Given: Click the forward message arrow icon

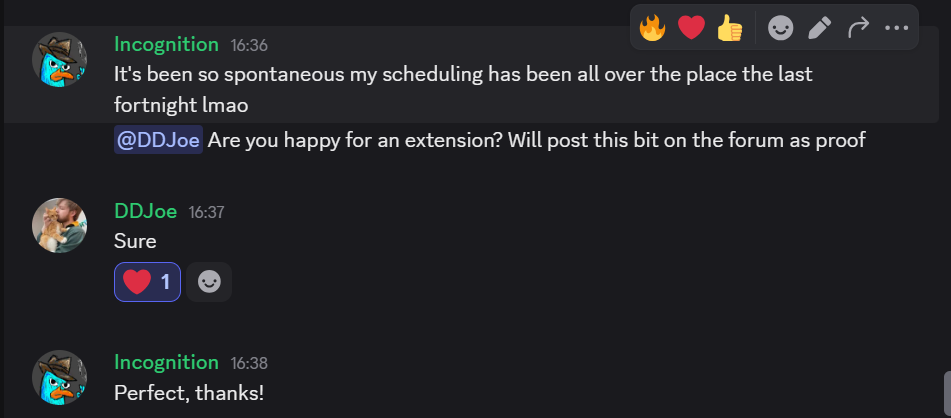Looking at the screenshot, I should [x=858, y=28].
